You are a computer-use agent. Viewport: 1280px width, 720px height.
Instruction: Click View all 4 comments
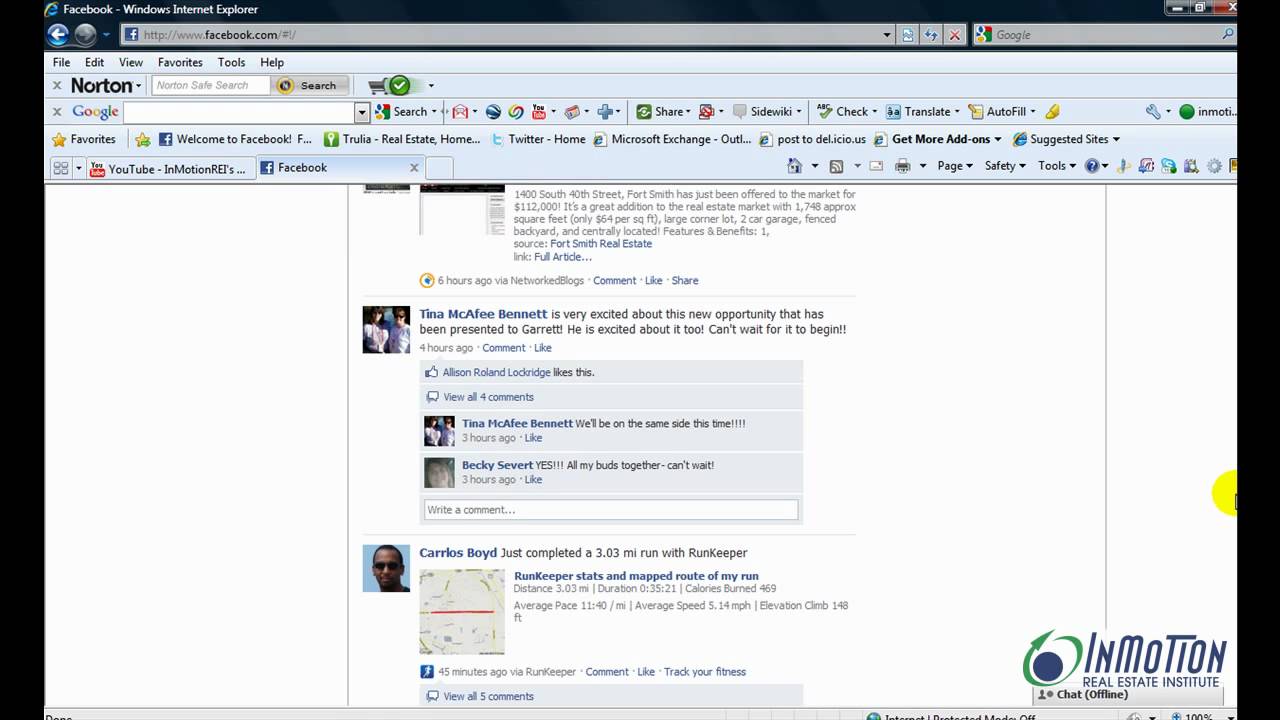[x=488, y=397]
